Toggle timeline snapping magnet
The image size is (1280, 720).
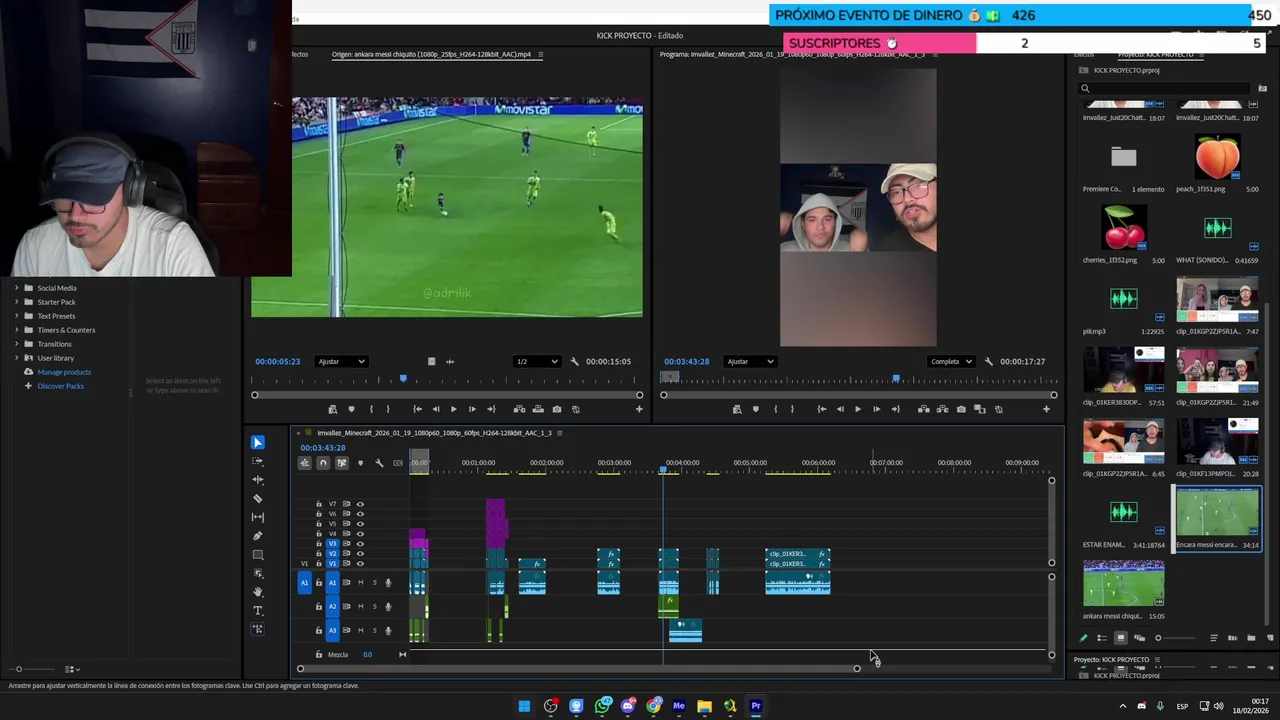coord(323,463)
